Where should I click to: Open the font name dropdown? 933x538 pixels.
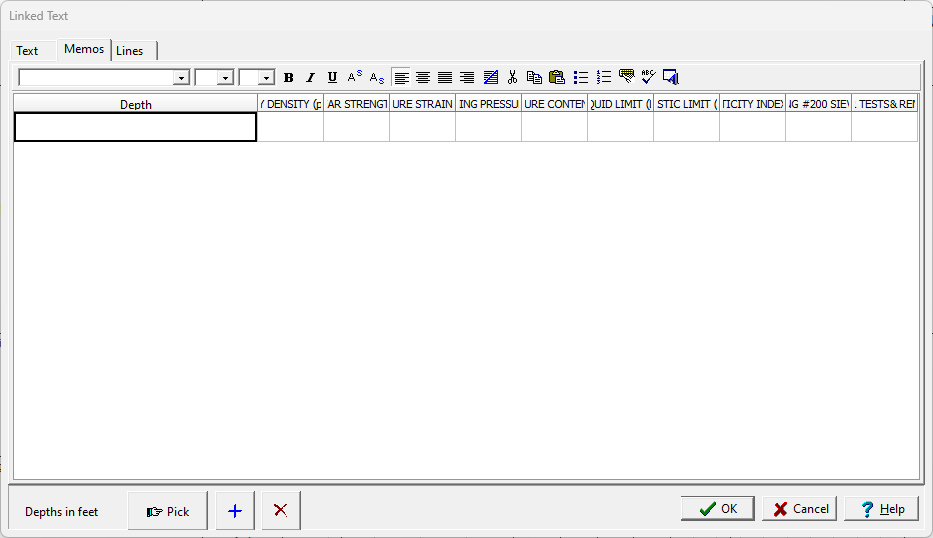tap(181, 78)
